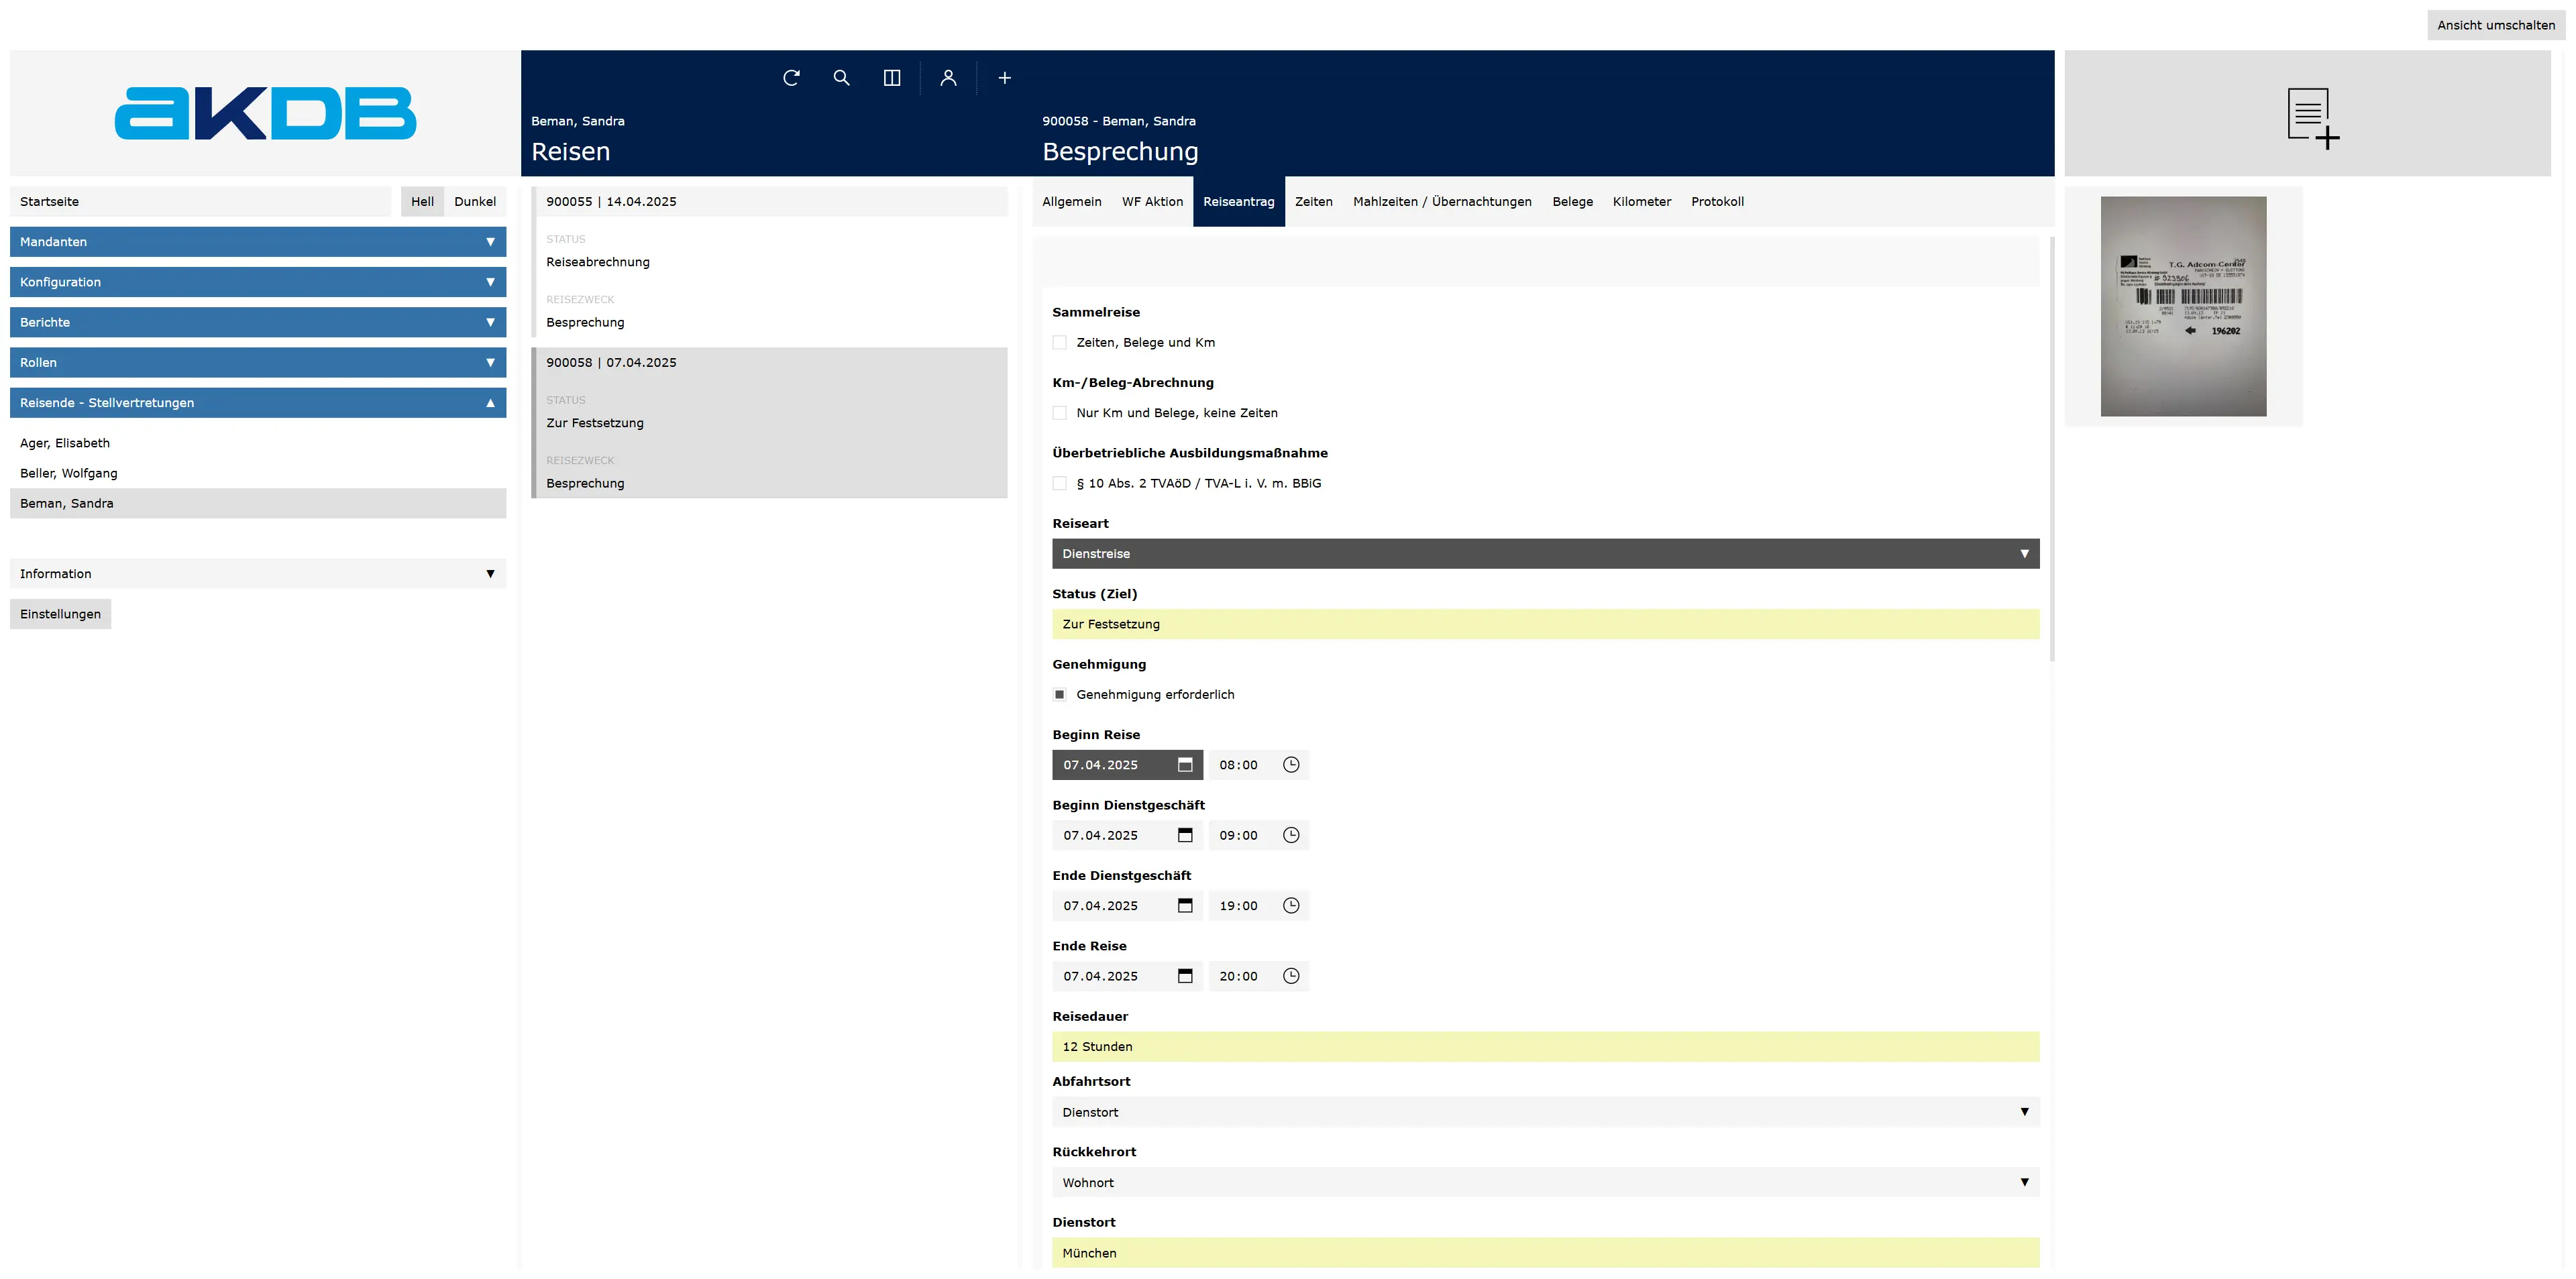Screen dimensions: 2576x1279
Task: Click the add document icon
Action: point(2312,118)
